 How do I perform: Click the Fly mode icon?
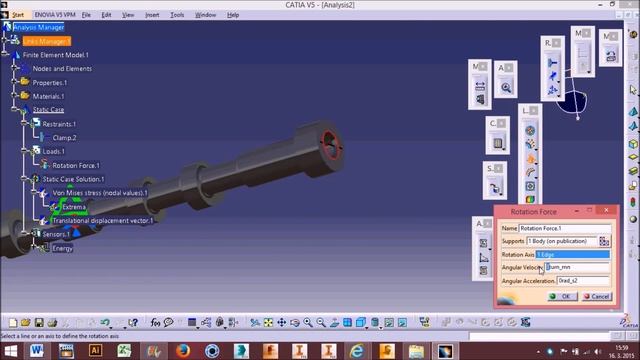pos(255,323)
